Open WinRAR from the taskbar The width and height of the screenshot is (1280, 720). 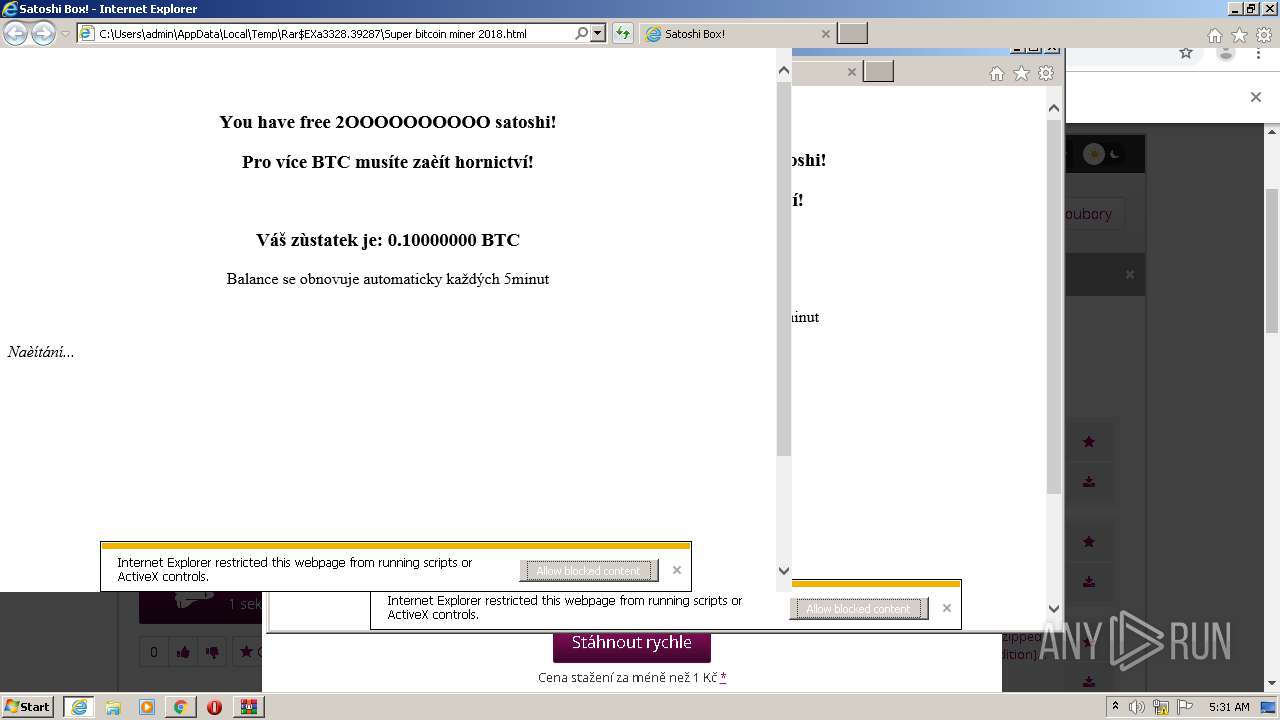tap(248, 707)
